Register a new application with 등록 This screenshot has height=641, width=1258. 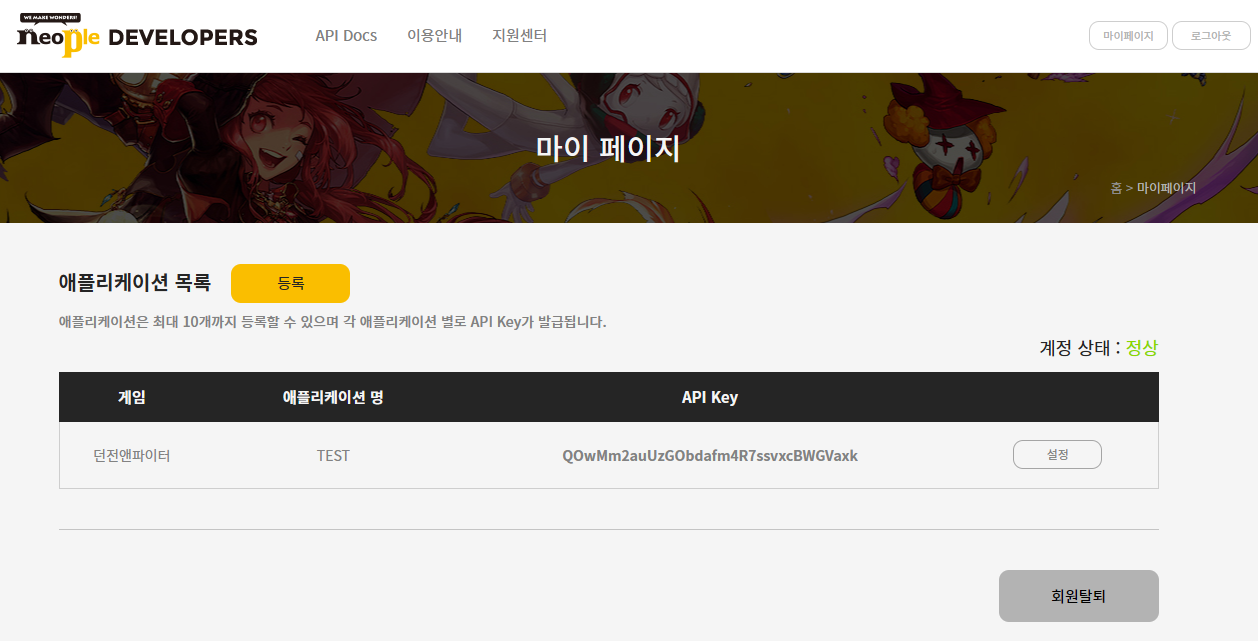pyautogui.click(x=290, y=283)
